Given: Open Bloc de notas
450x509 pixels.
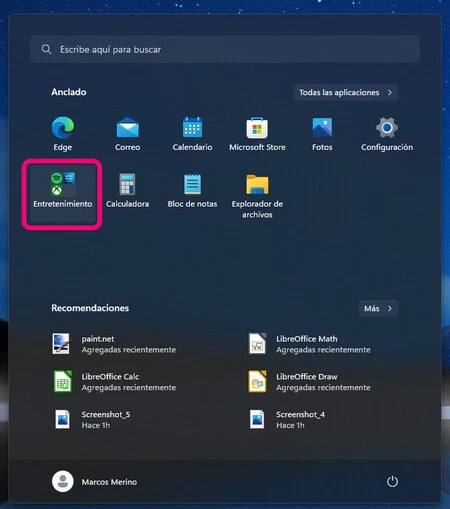Looking at the screenshot, I should 192,190.
